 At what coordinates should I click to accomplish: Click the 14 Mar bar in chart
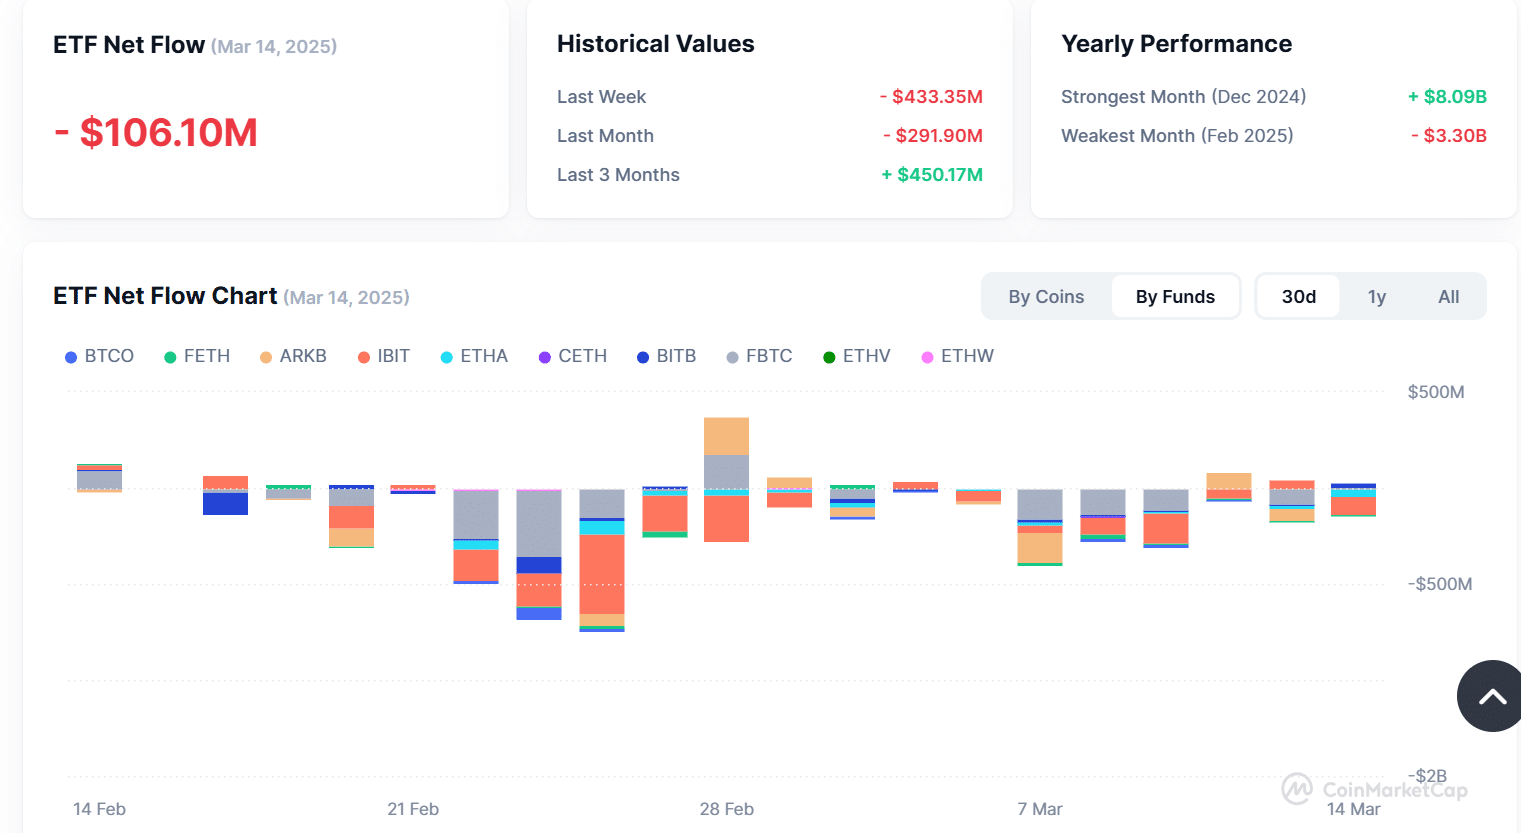[1353, 500]
